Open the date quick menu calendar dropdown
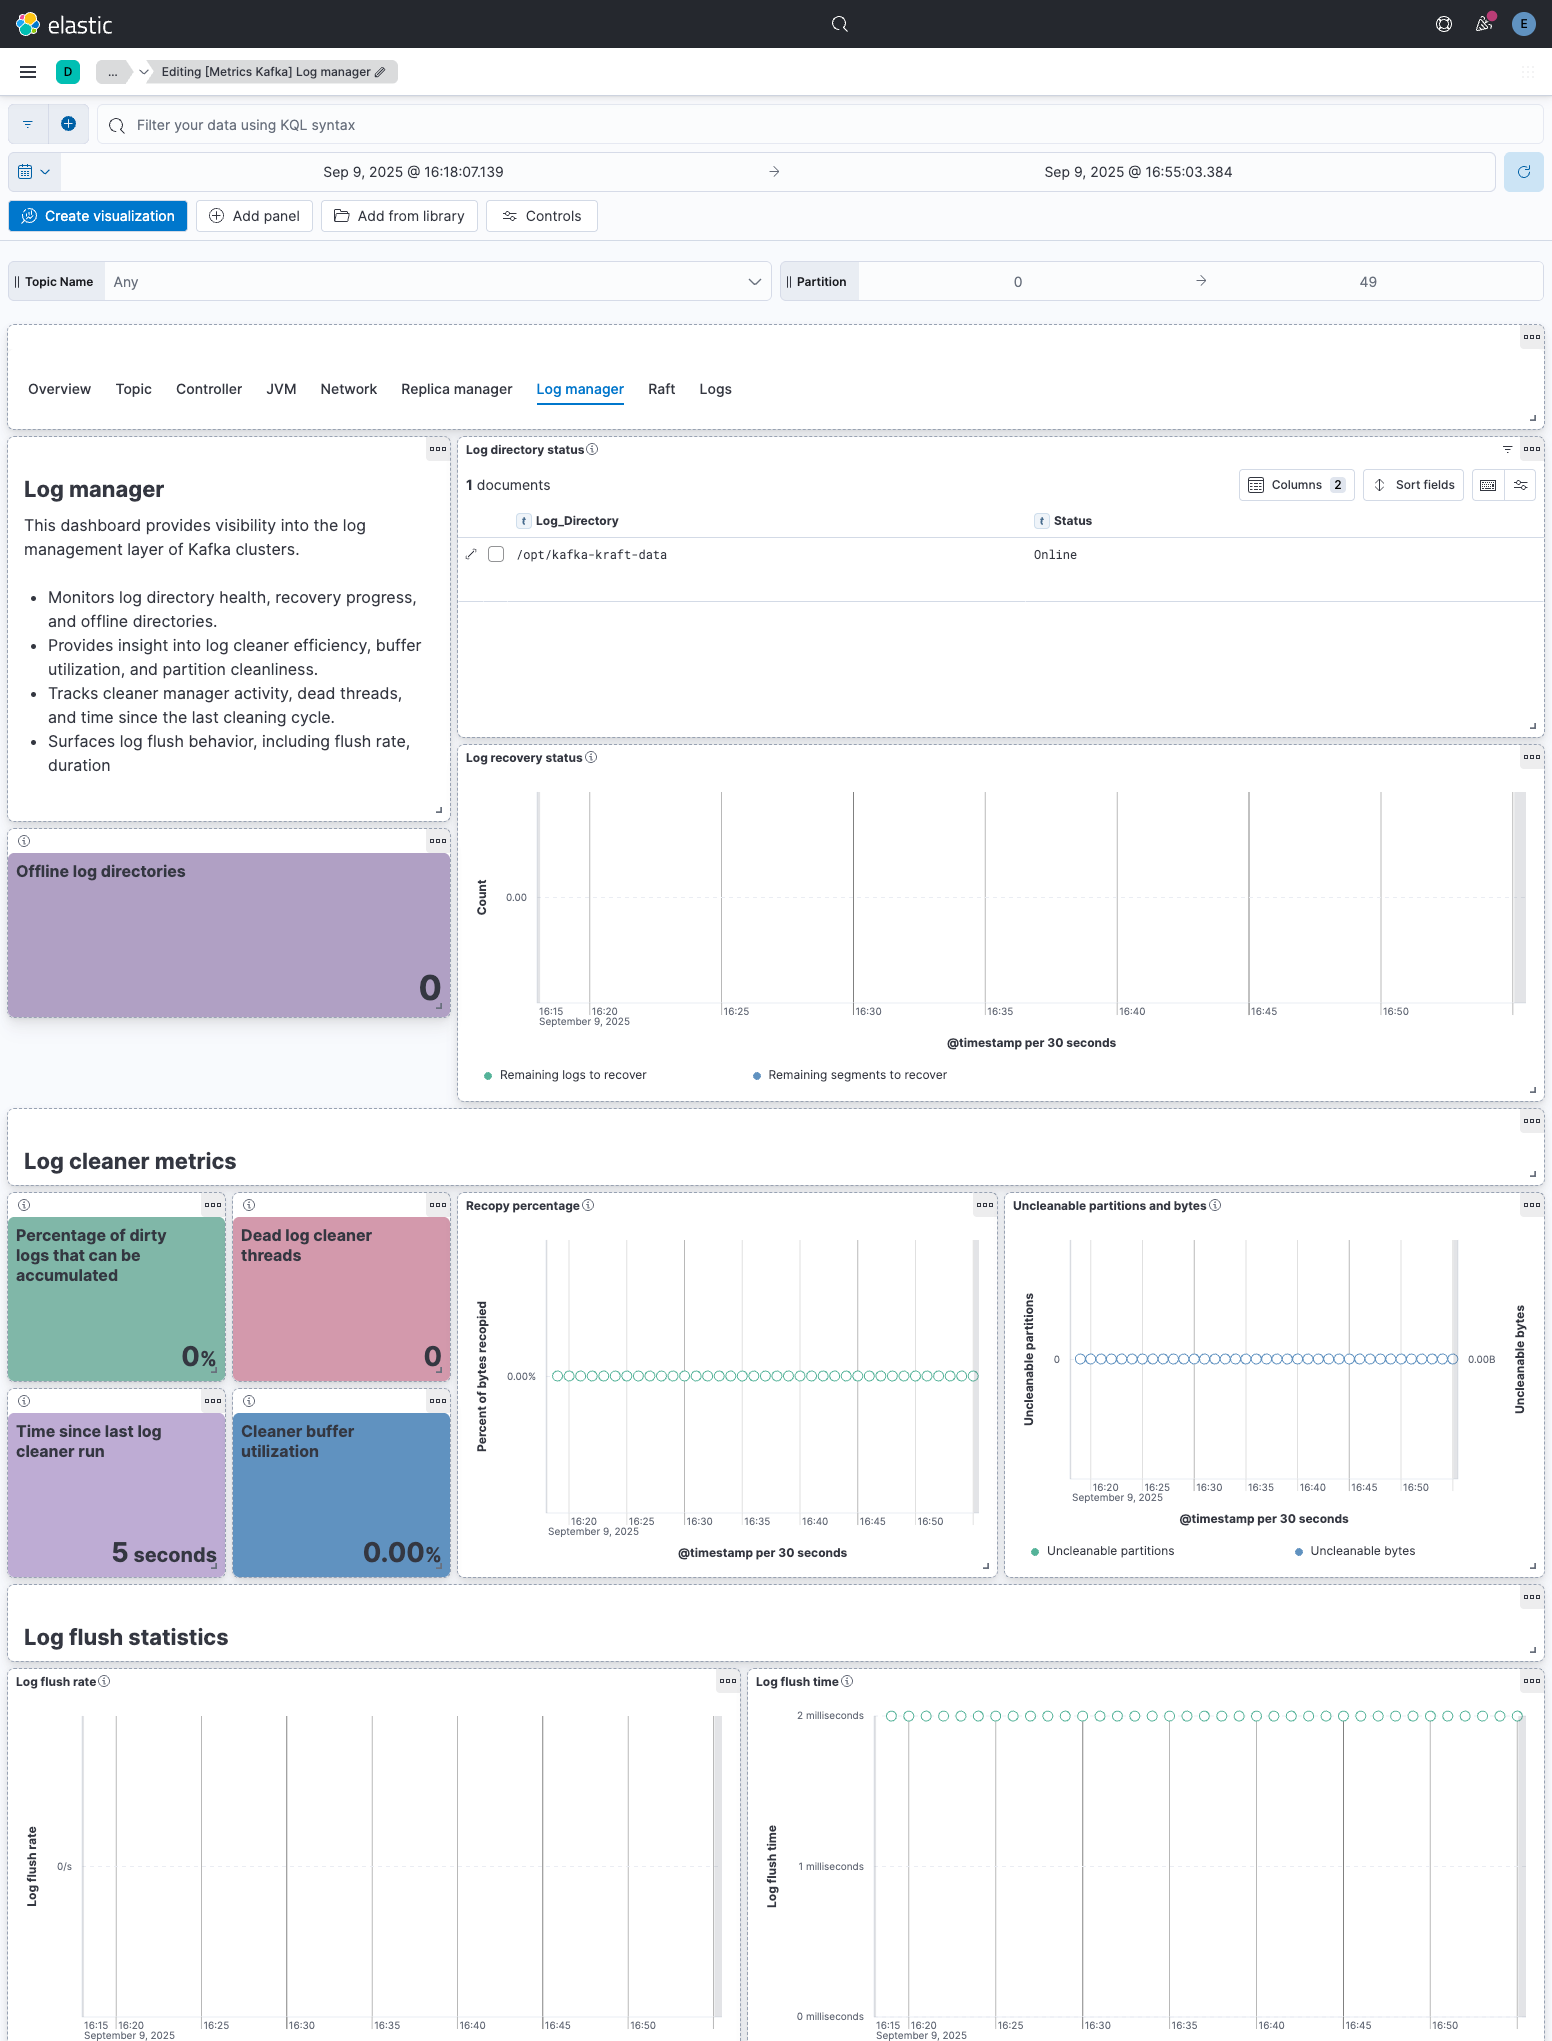Viewport: 1552px width, 2041px height. pyautogui.click(x=34, y=172)
